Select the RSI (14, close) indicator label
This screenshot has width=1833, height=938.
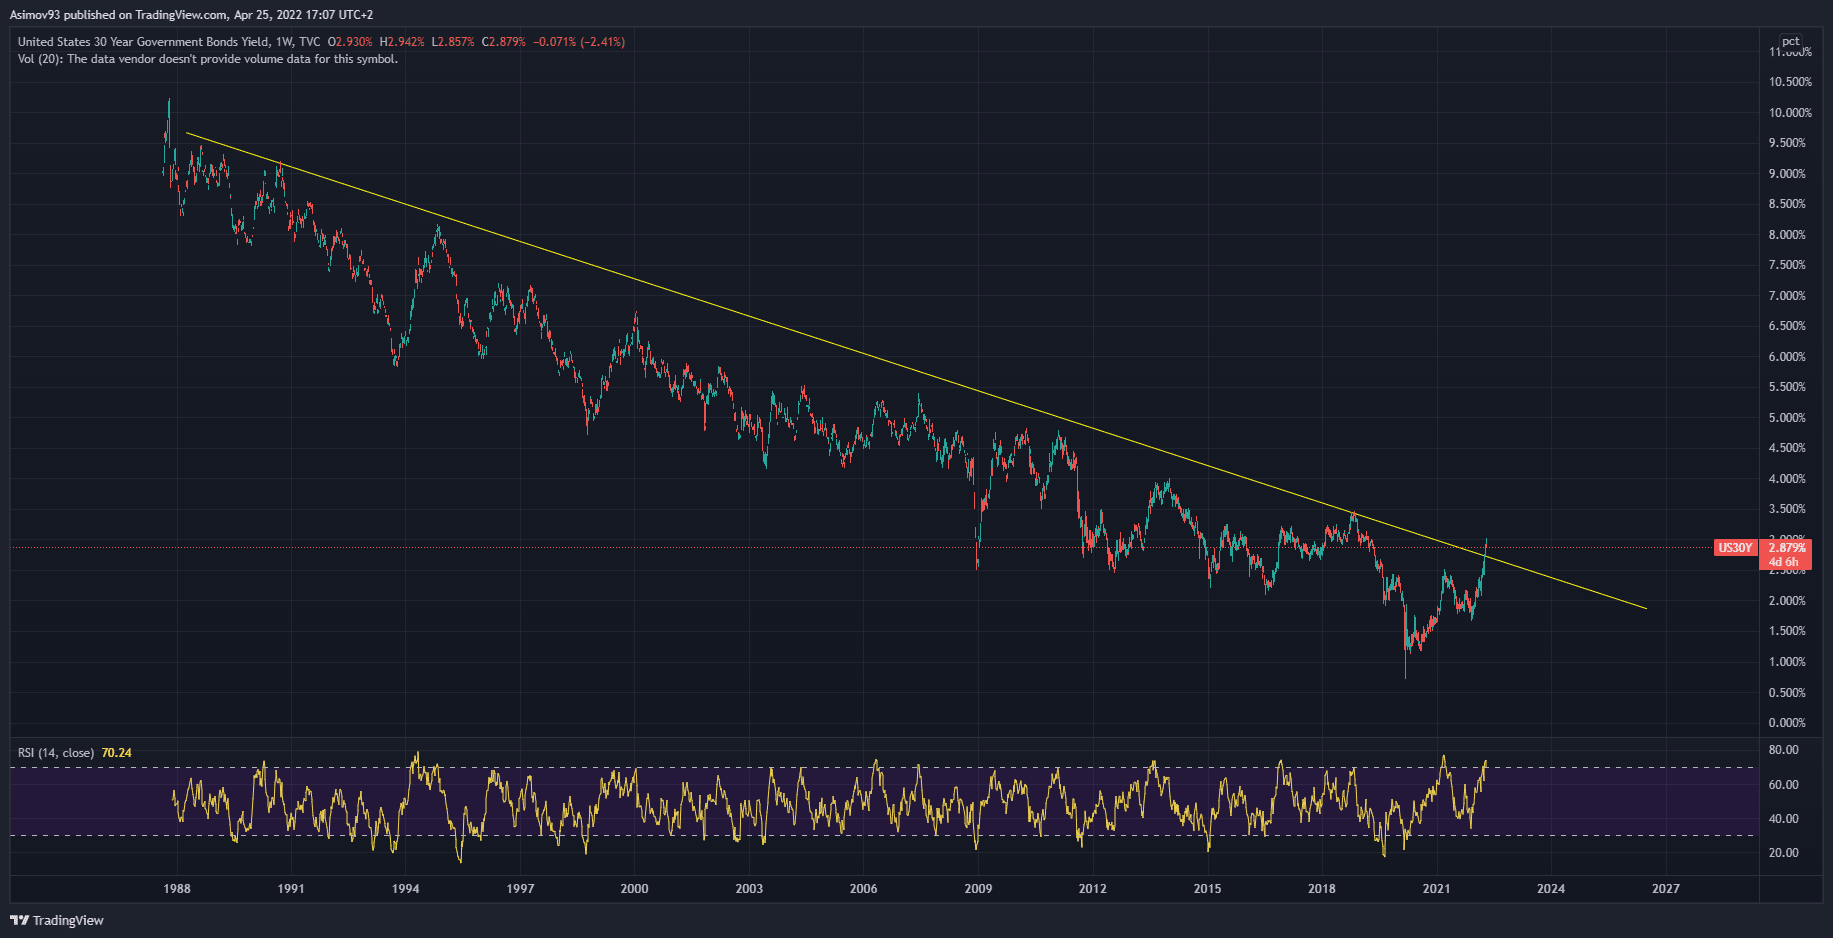click(56, 753)
